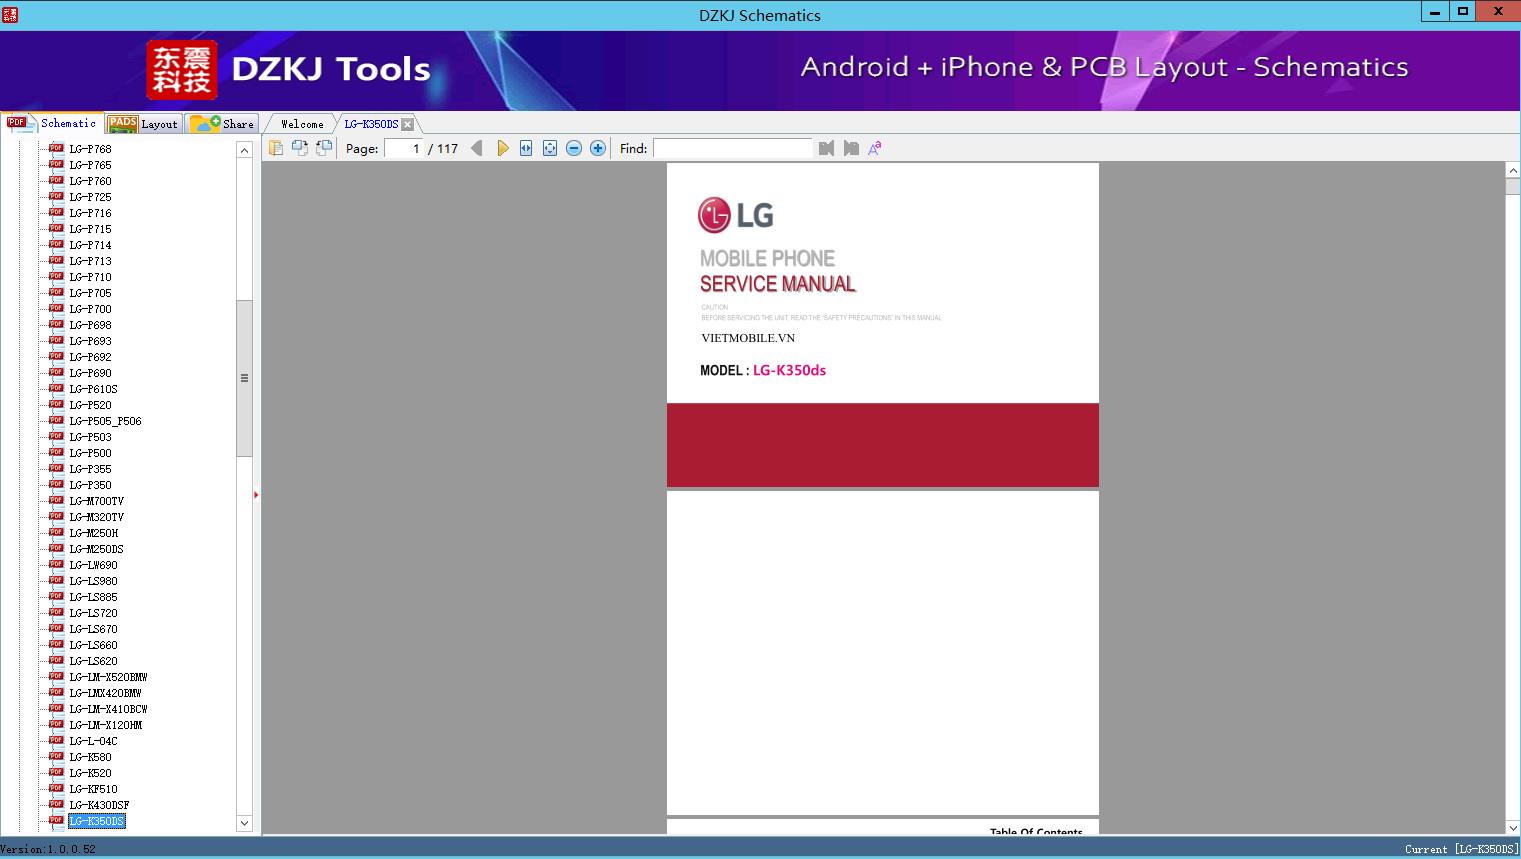
Task: Switch to the Welcome tab
Action: [x=302, y=124]
